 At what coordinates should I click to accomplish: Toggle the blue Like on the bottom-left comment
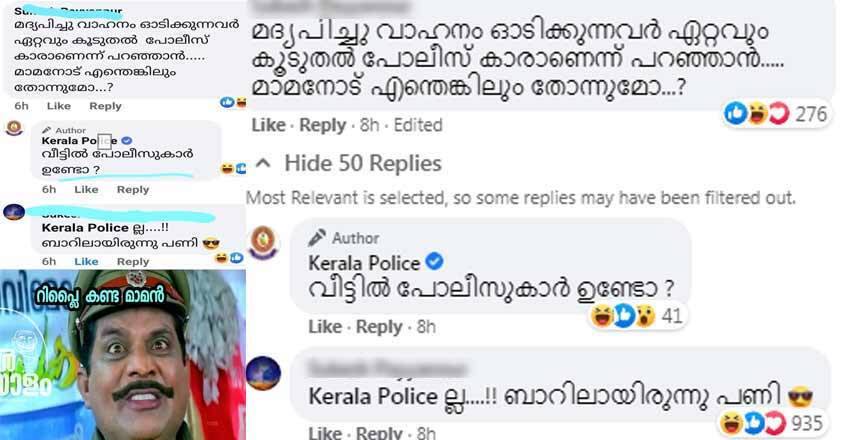click(x=86, y=262)
